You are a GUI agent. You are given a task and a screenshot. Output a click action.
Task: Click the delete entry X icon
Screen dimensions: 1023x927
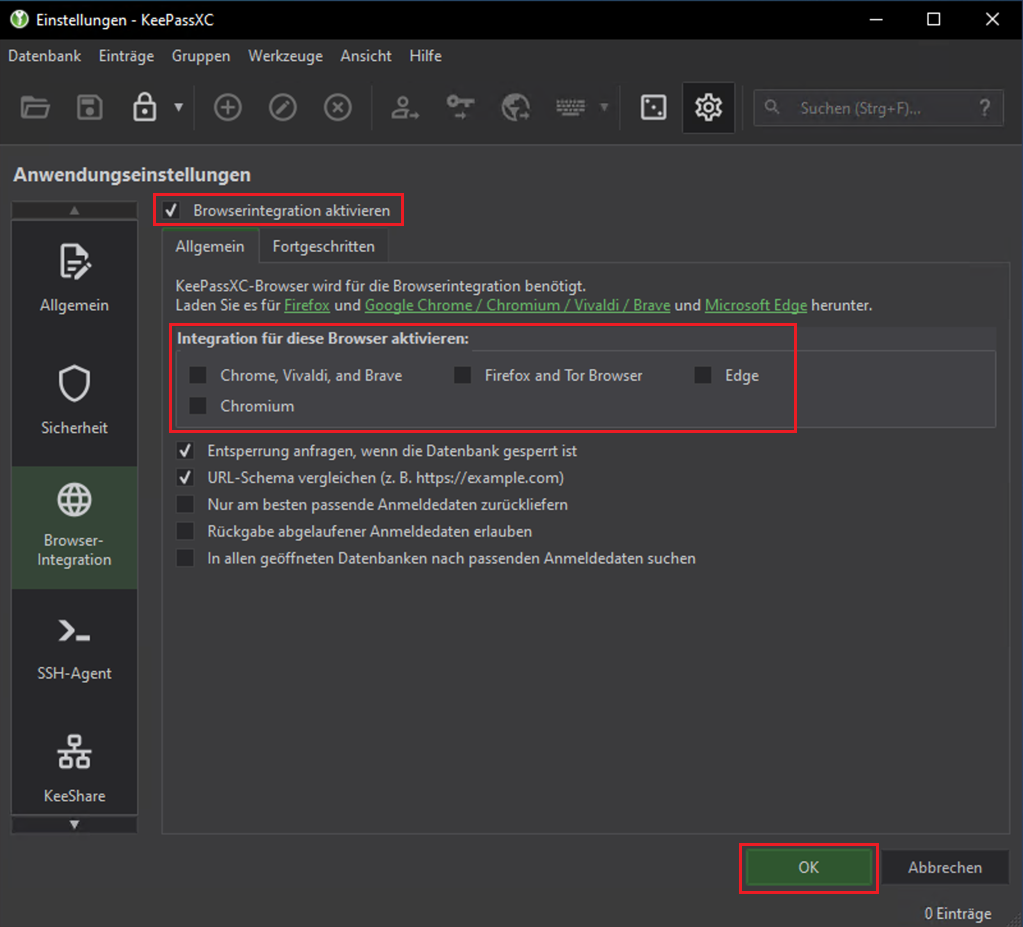(x=337, y=108)
